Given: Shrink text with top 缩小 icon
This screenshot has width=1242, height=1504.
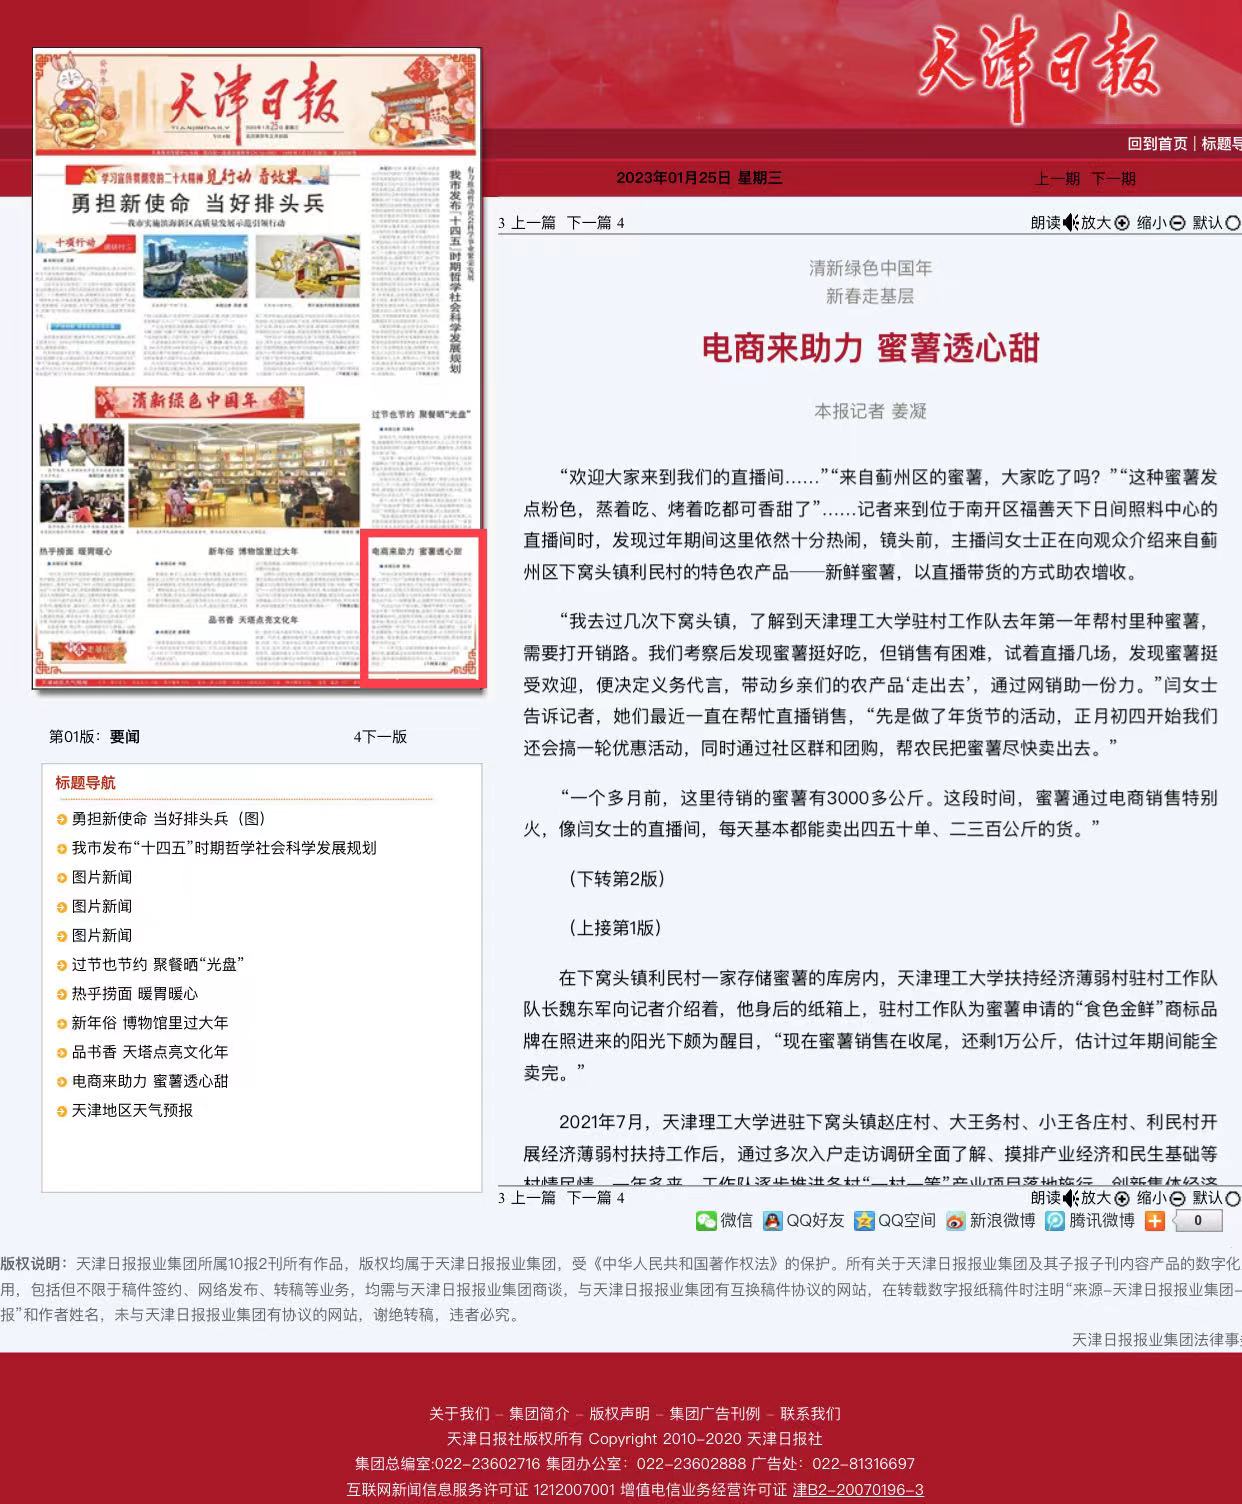Looking at the screenshot, I should pyautogui.click(x=1177, y=223).
